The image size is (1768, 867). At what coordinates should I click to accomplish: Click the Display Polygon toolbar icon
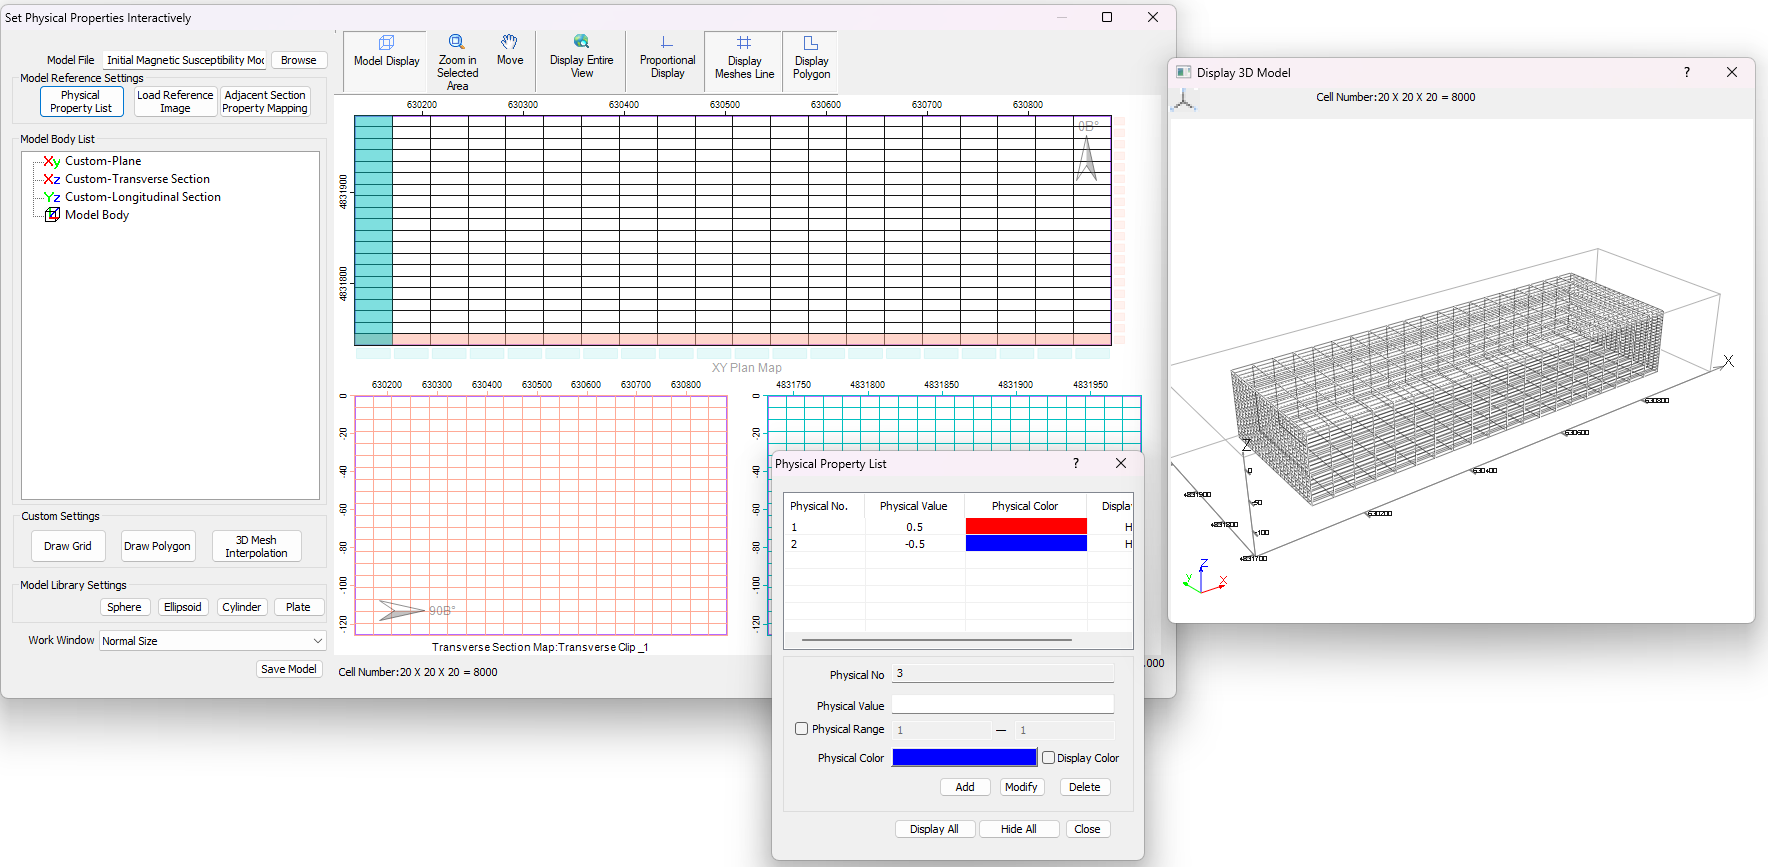[811, 56]
